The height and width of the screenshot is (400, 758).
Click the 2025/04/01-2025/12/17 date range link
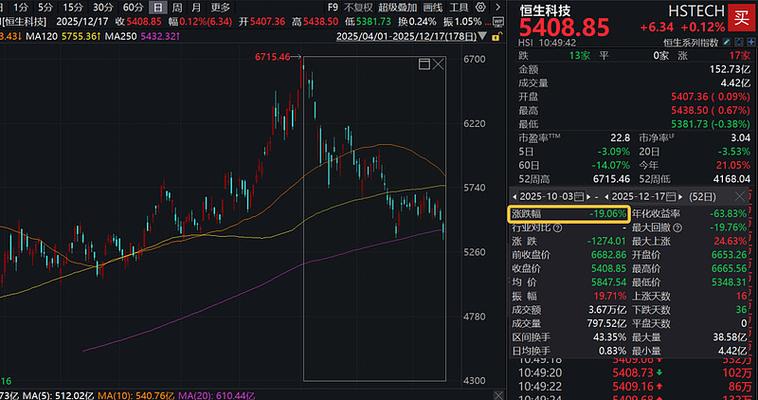click(x=406, y=36)
